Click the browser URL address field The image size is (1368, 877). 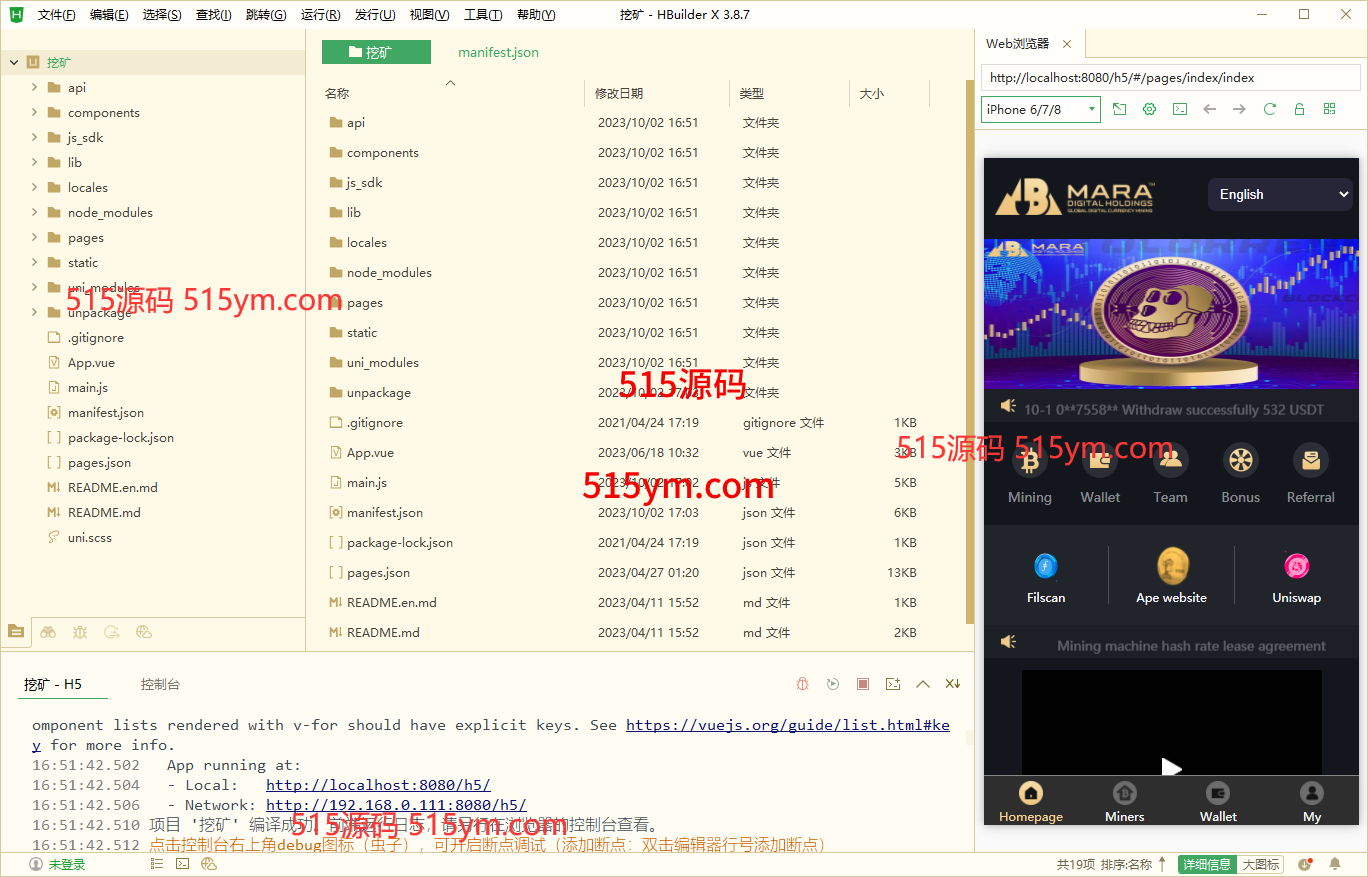1170,77
